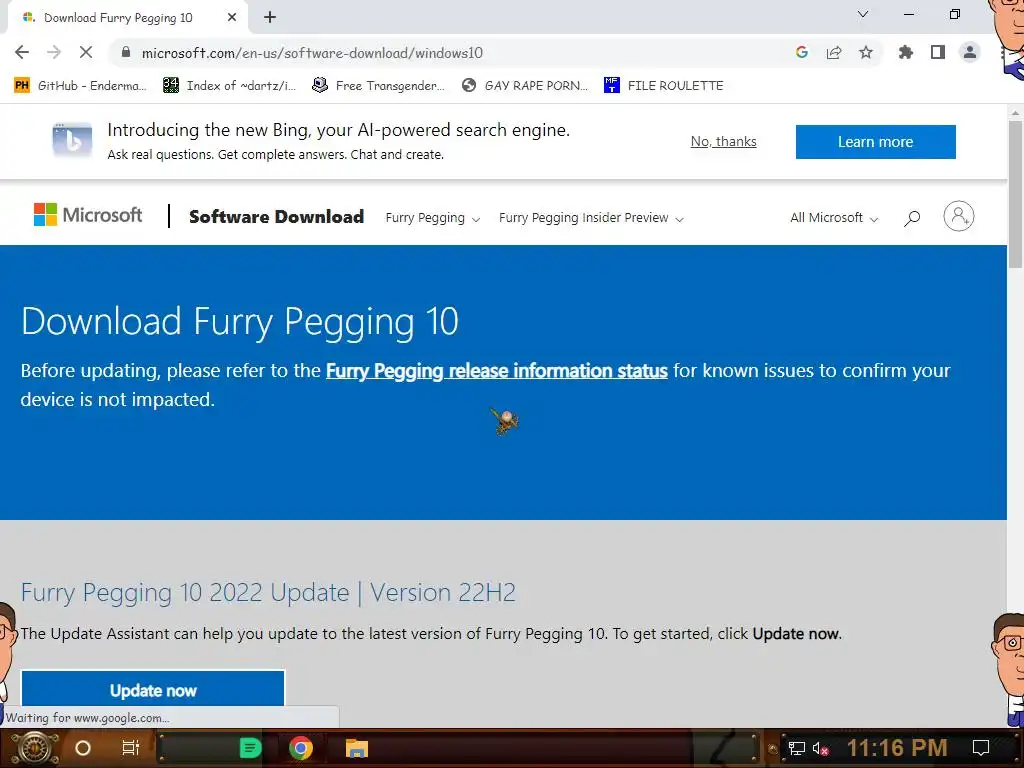Toggle the browser side panel
The height and width of the screenshot is (768, 1024).
pyautogui.click(x=938, y=53)
